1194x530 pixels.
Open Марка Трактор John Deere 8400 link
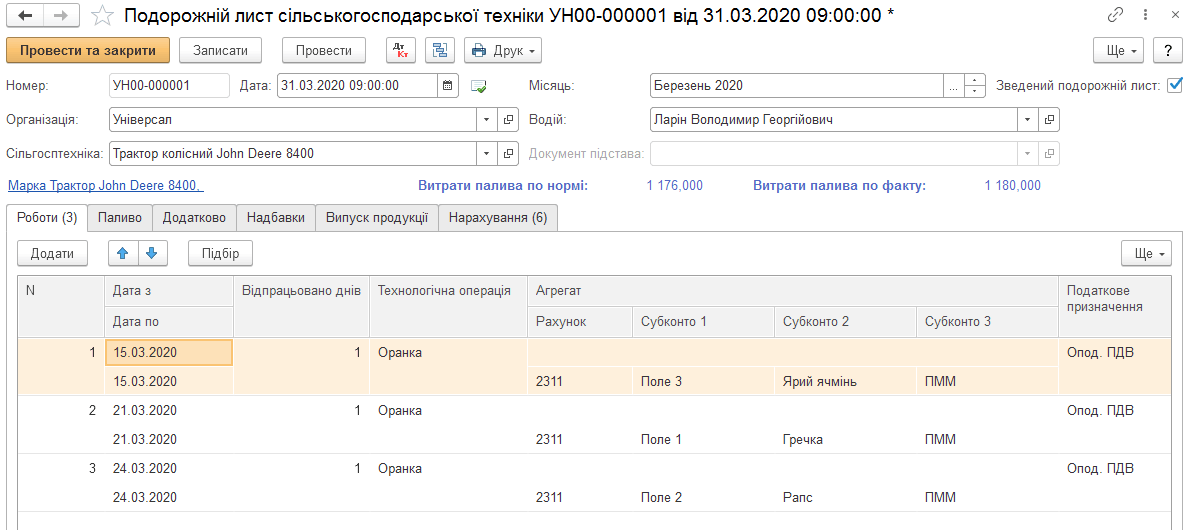(x=105, y=185)
